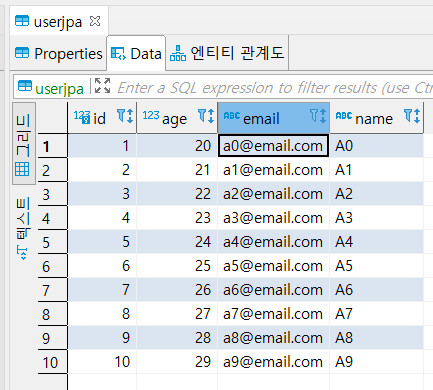This screenshot has width=433, height=390.
Task: Open filter/sort icon on email column
Action: coord(318,116)
